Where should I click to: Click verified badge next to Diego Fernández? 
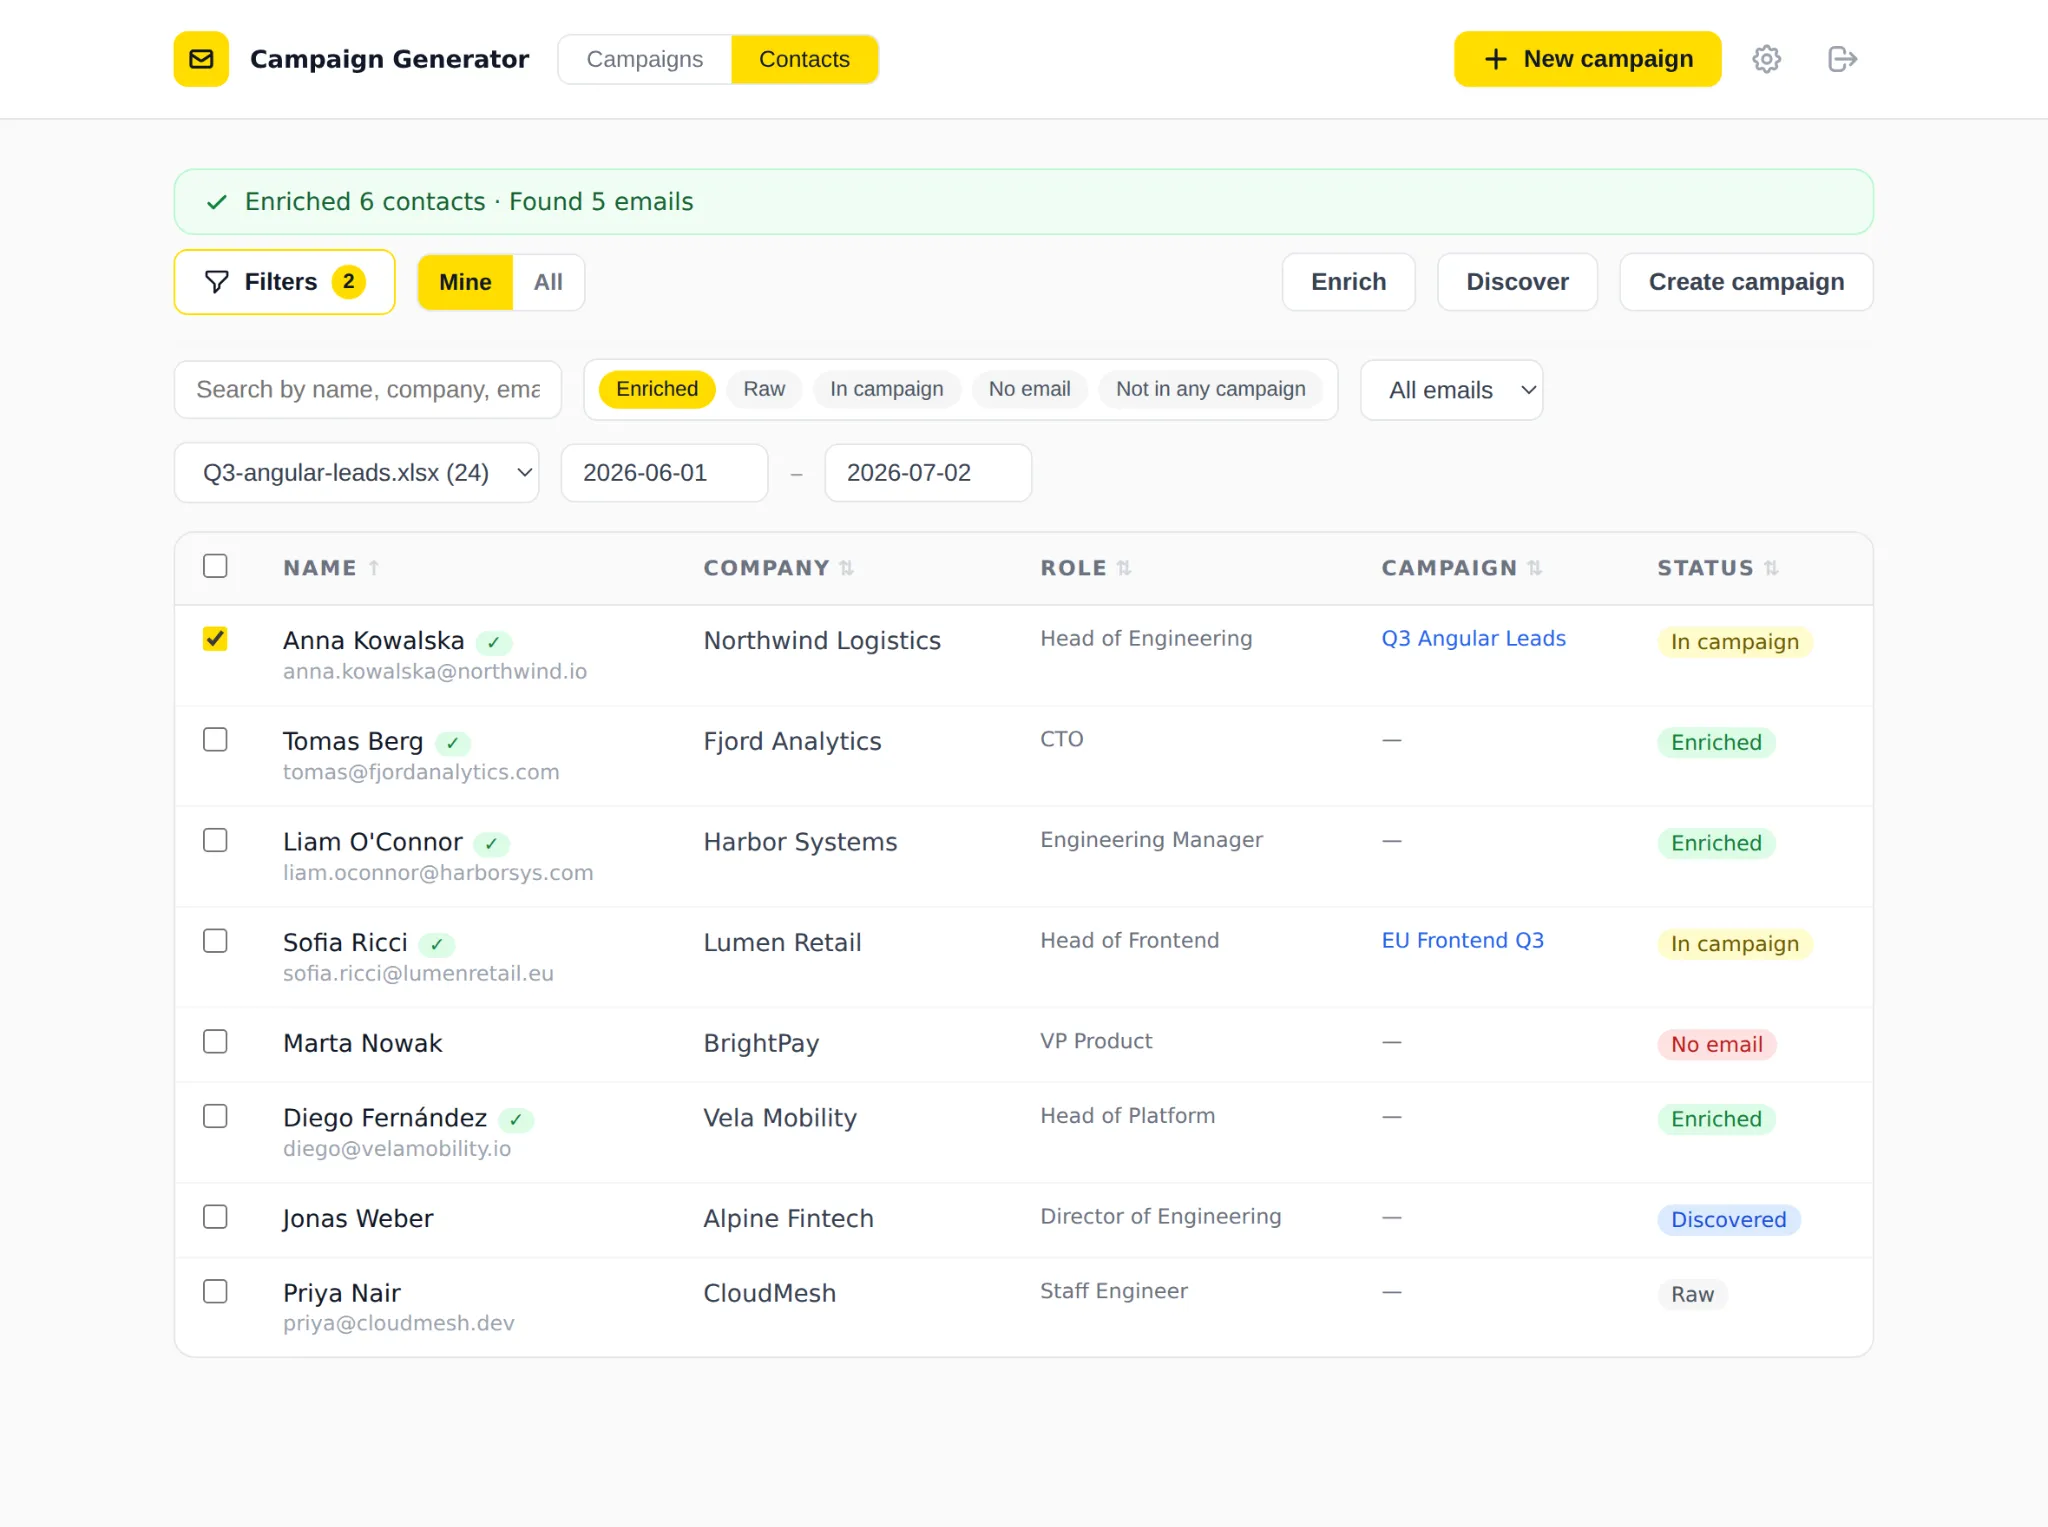(516, 1120)
